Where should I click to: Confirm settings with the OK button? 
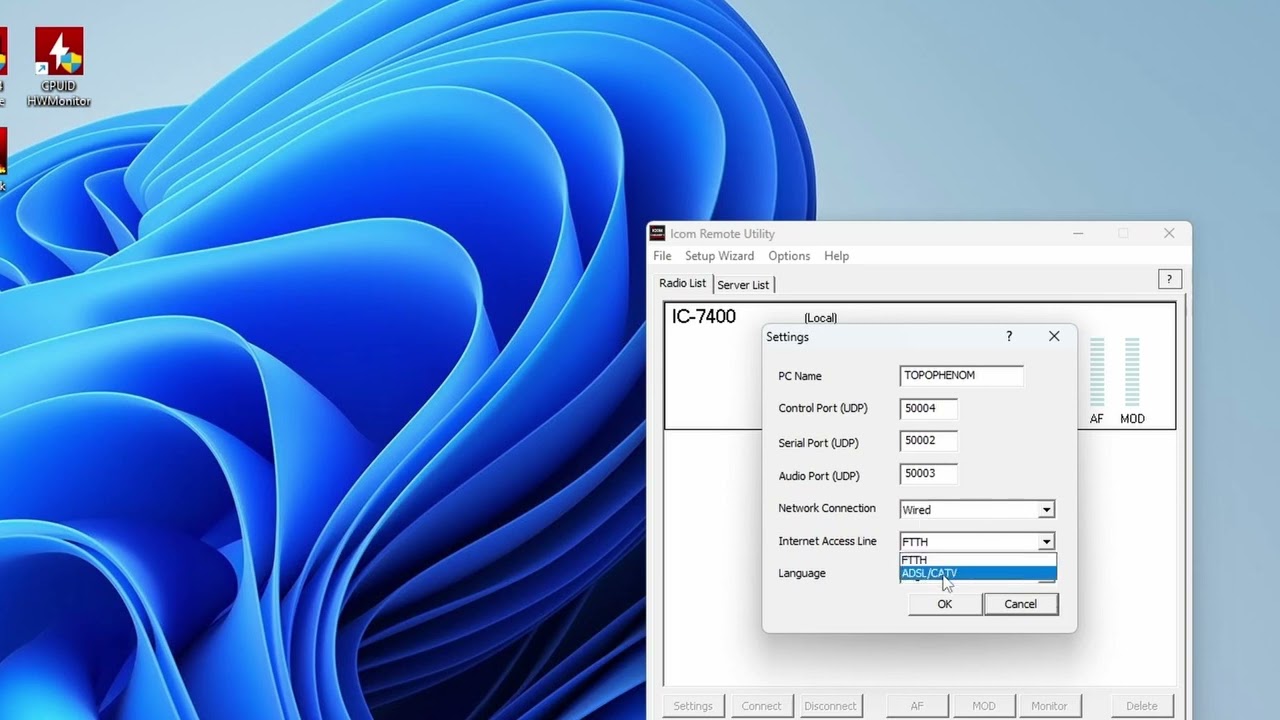(x=944, y=604)
